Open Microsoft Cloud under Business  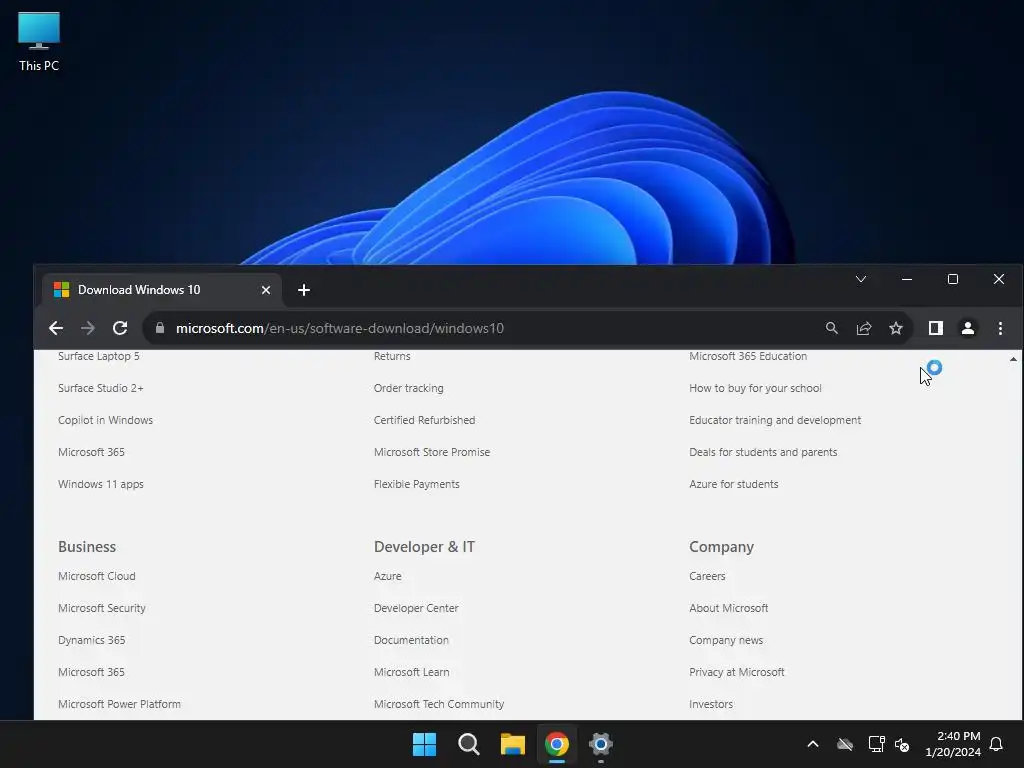click(x=97, y=576)
